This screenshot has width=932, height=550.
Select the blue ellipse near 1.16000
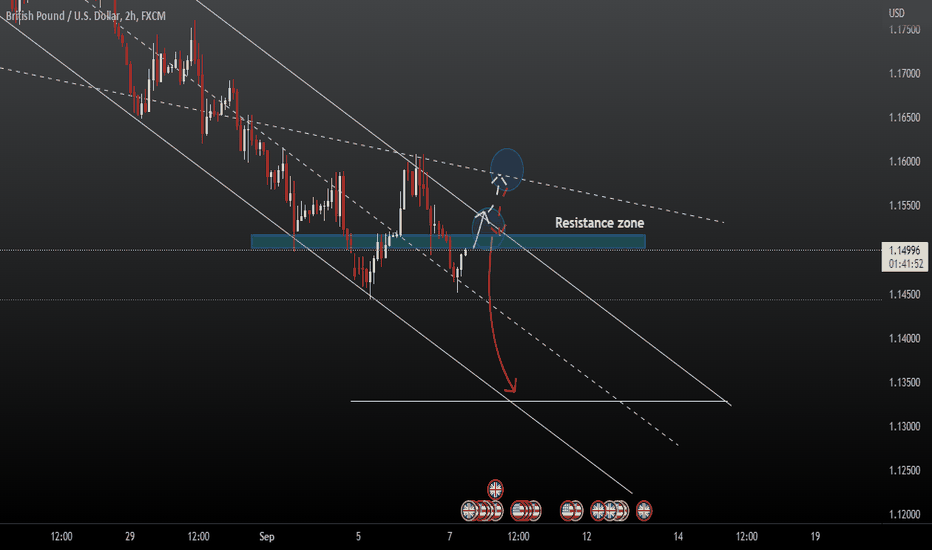point(507,169)
